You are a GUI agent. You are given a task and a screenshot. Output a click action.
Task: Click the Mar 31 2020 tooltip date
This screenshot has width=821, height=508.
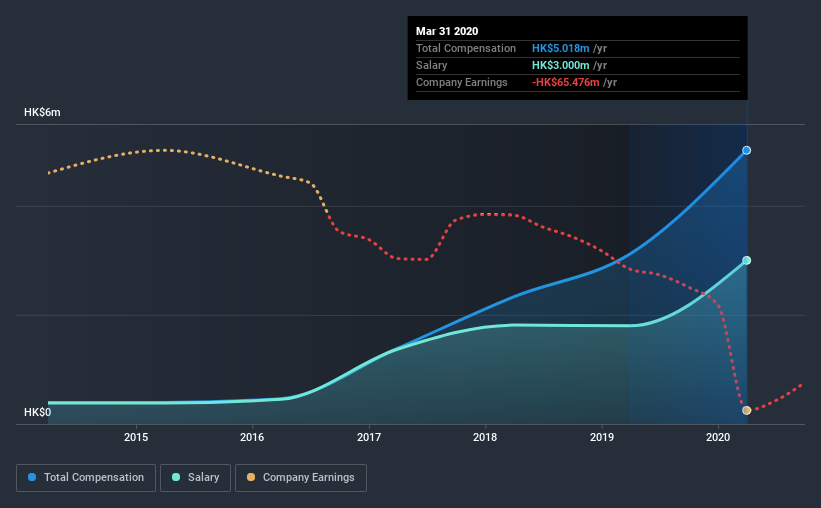coord(447,31)
